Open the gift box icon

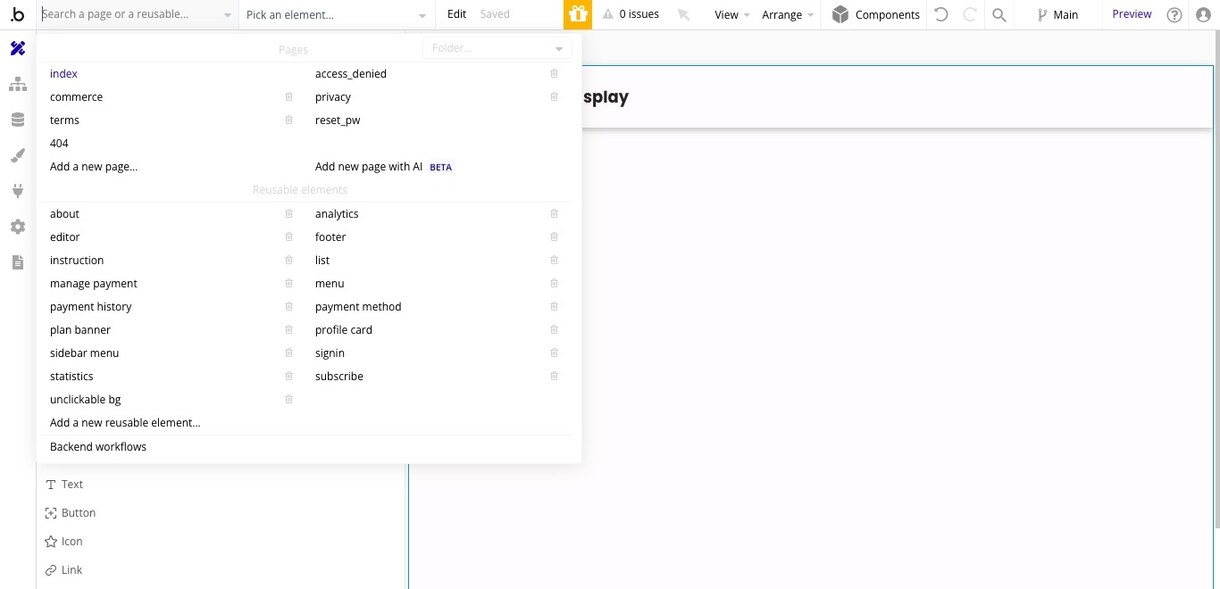coord(578,14)
